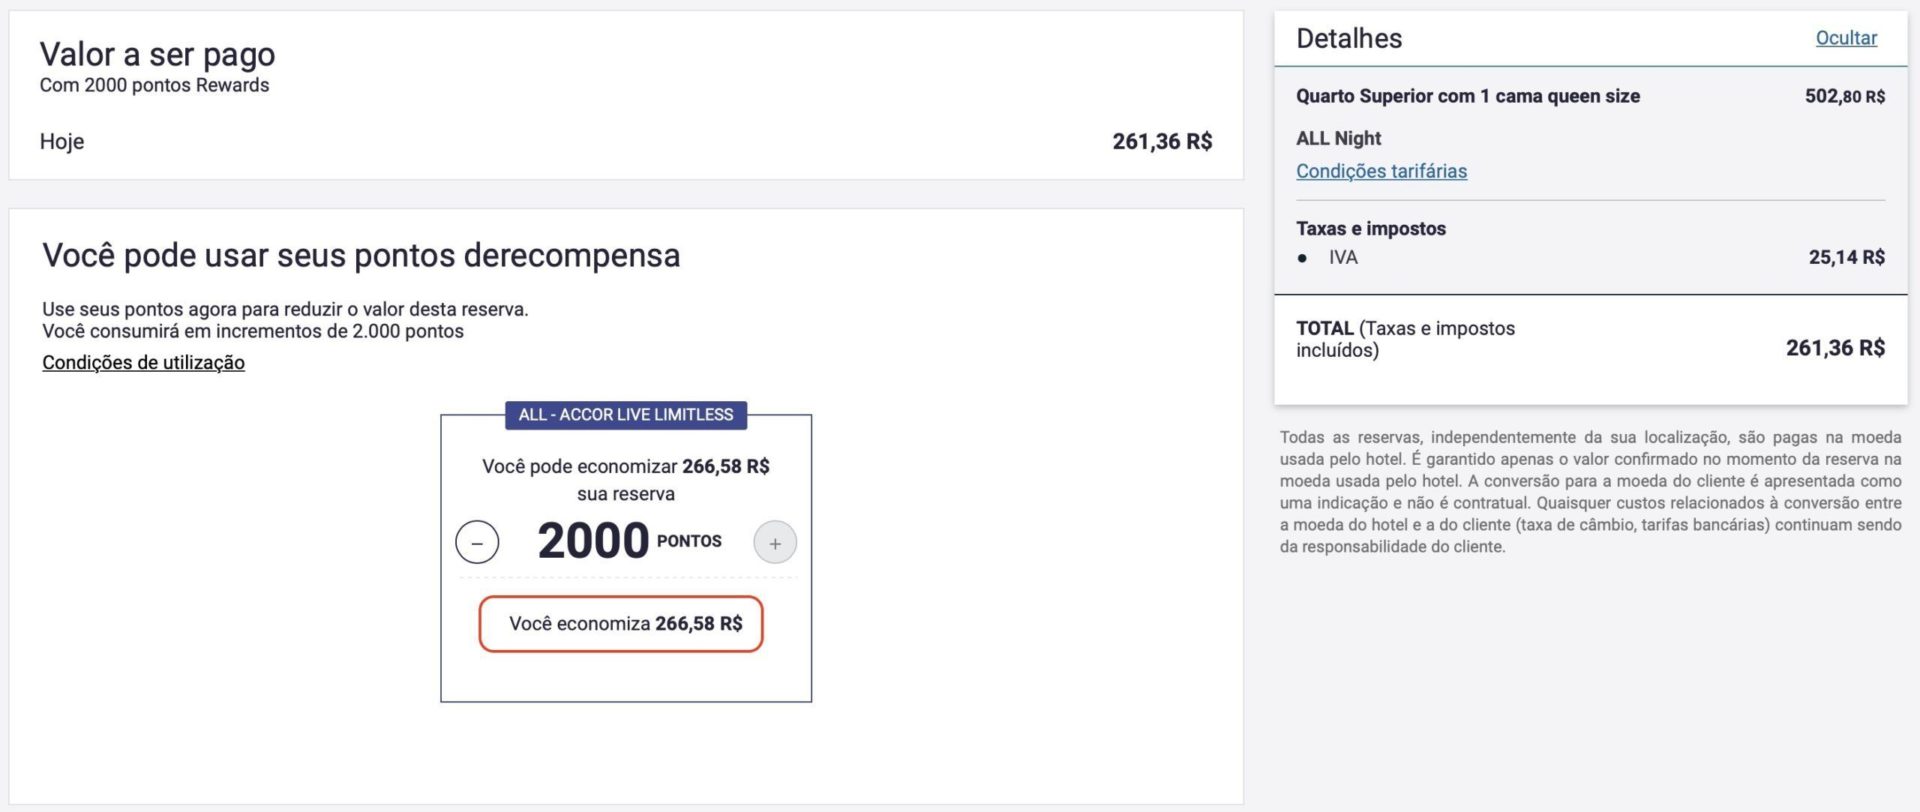1920x812 pixels.
Task: Select the ALL Night rate label
Action: point(1338,139)
